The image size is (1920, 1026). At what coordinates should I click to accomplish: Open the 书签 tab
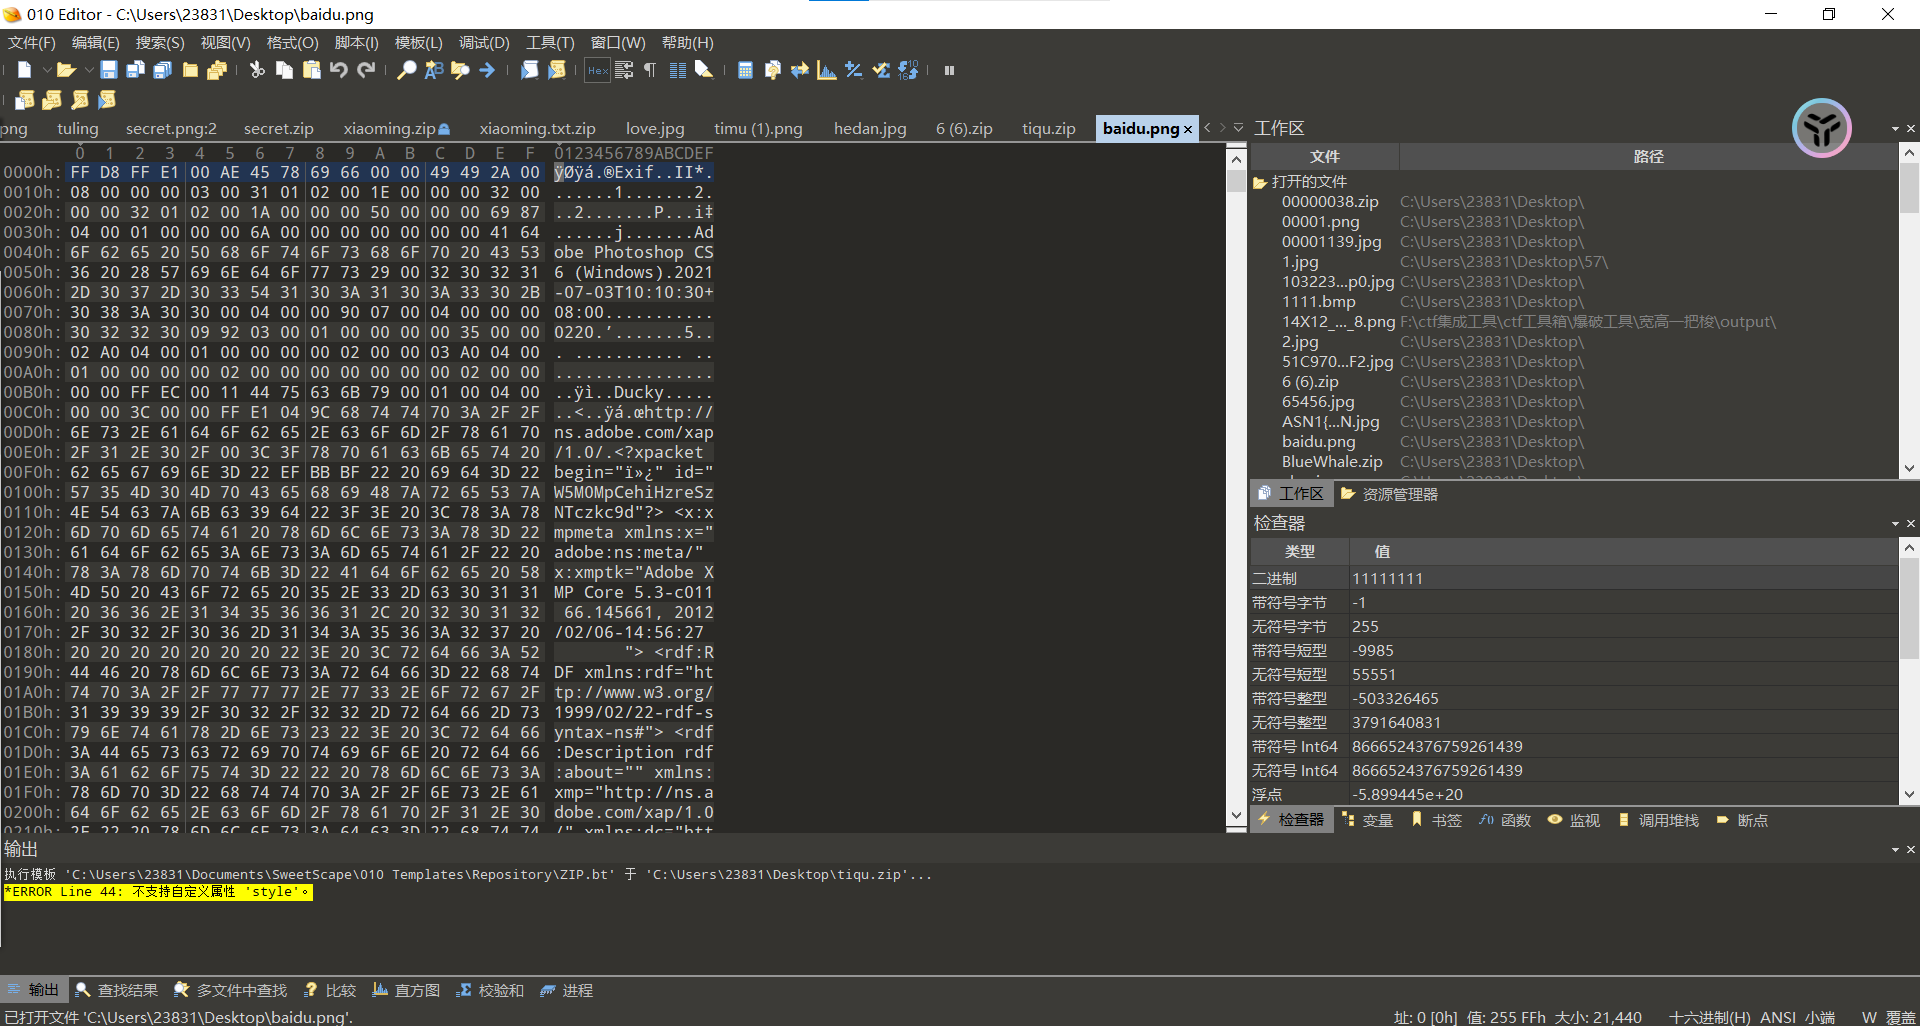(x=1436, y=820)
